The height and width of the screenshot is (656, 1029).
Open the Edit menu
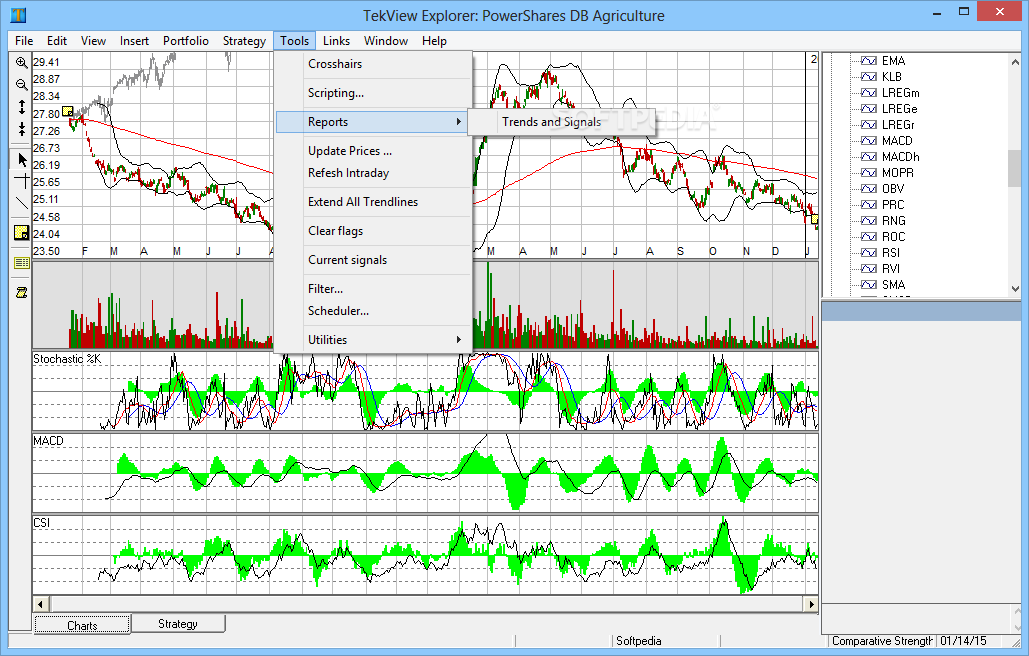point(56,41)
